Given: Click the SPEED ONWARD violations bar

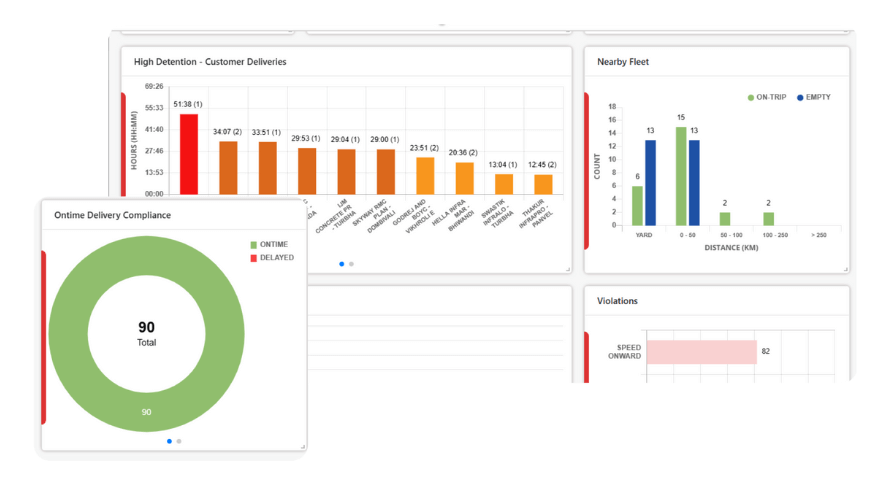Looking at the screenshot, I should pos(702,352).
